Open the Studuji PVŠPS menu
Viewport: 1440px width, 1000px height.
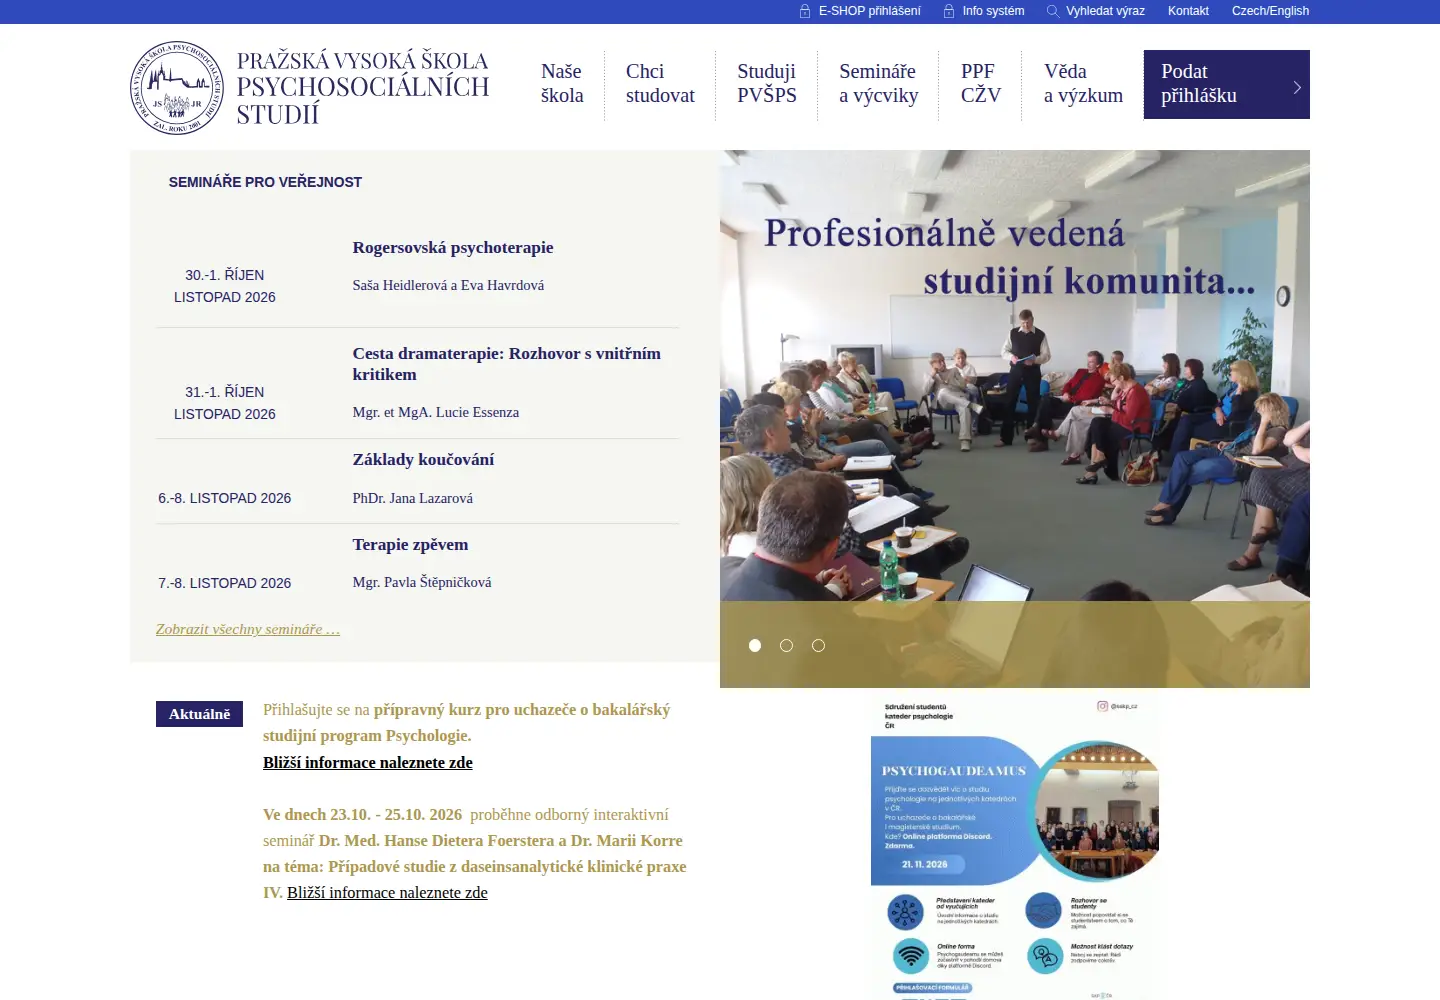pyautogui.click(x=767, y=84)
